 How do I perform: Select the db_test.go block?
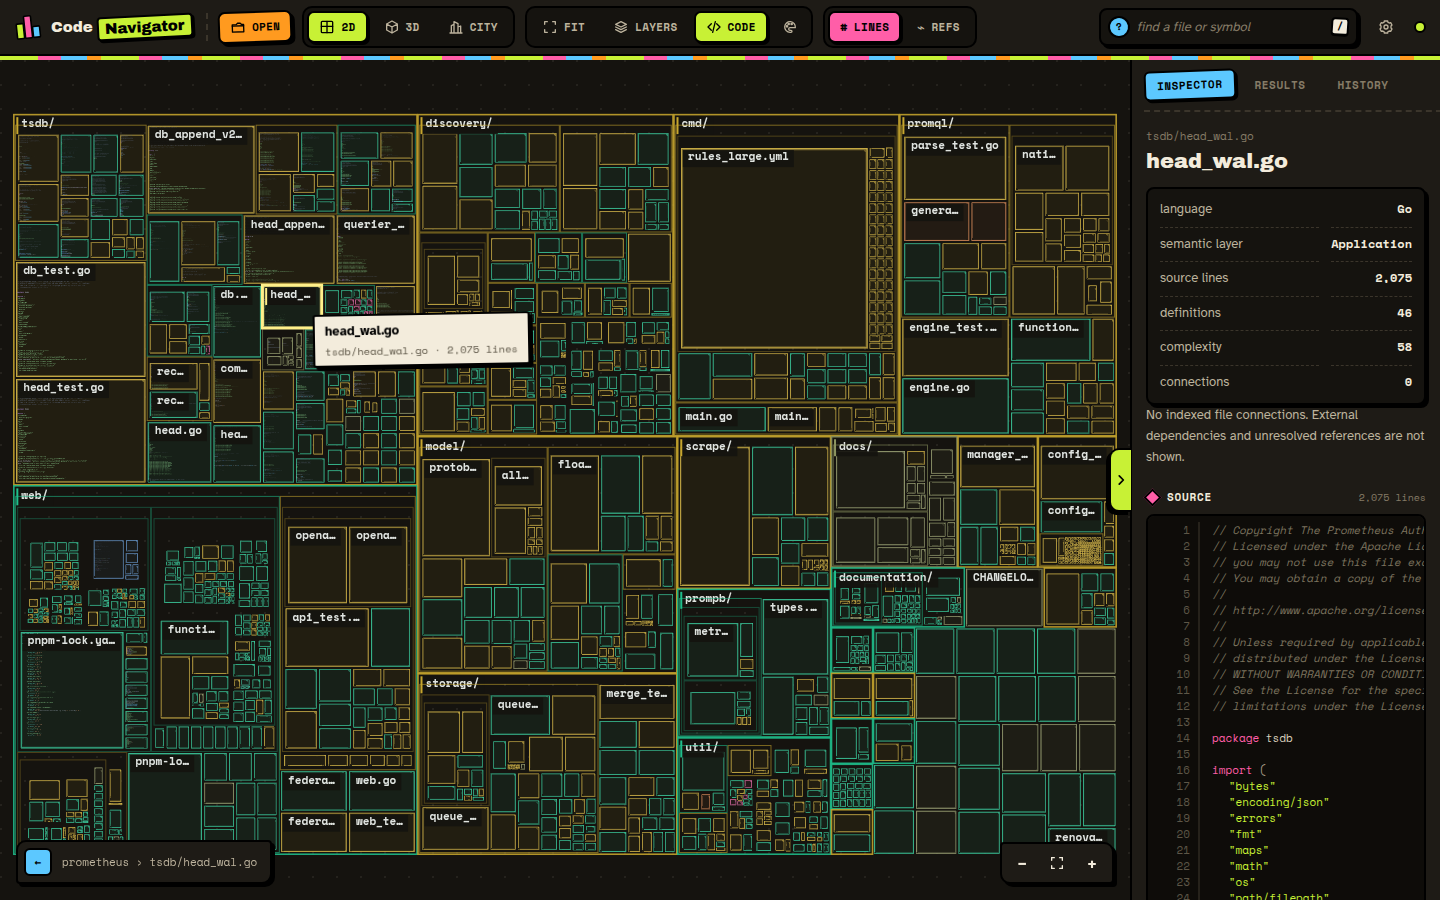(x=82, y=320)
